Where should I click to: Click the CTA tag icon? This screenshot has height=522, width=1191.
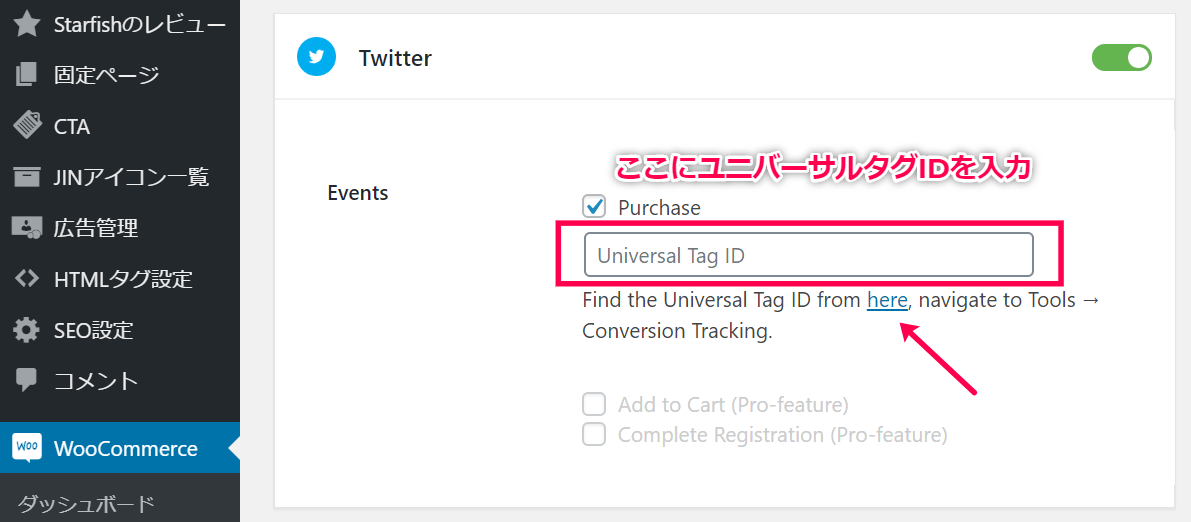pos(27,126)
